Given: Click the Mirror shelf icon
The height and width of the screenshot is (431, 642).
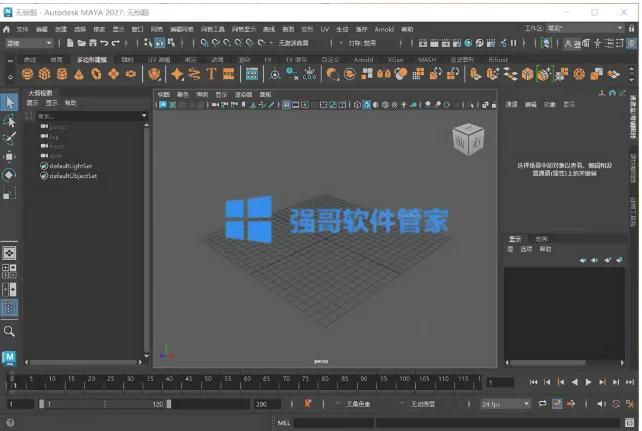Looking at the screenshot, I should coord(384,74).
